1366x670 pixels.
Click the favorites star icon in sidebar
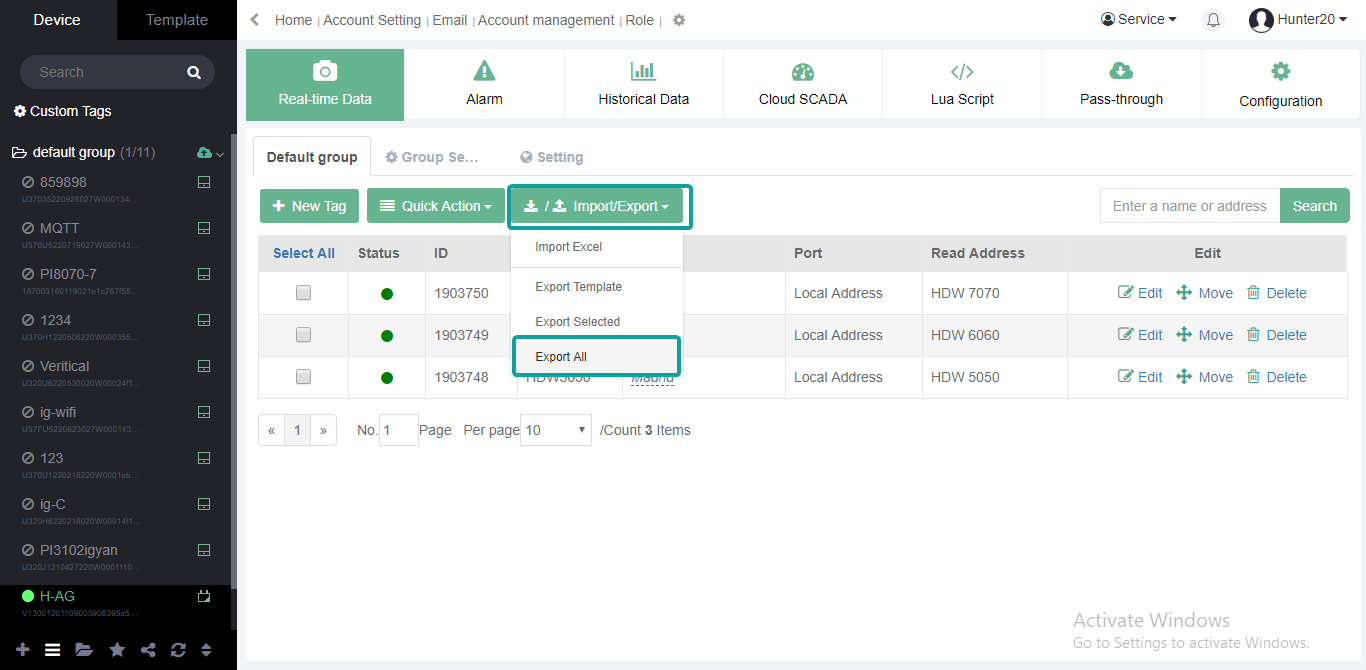(x=117, y=650)
